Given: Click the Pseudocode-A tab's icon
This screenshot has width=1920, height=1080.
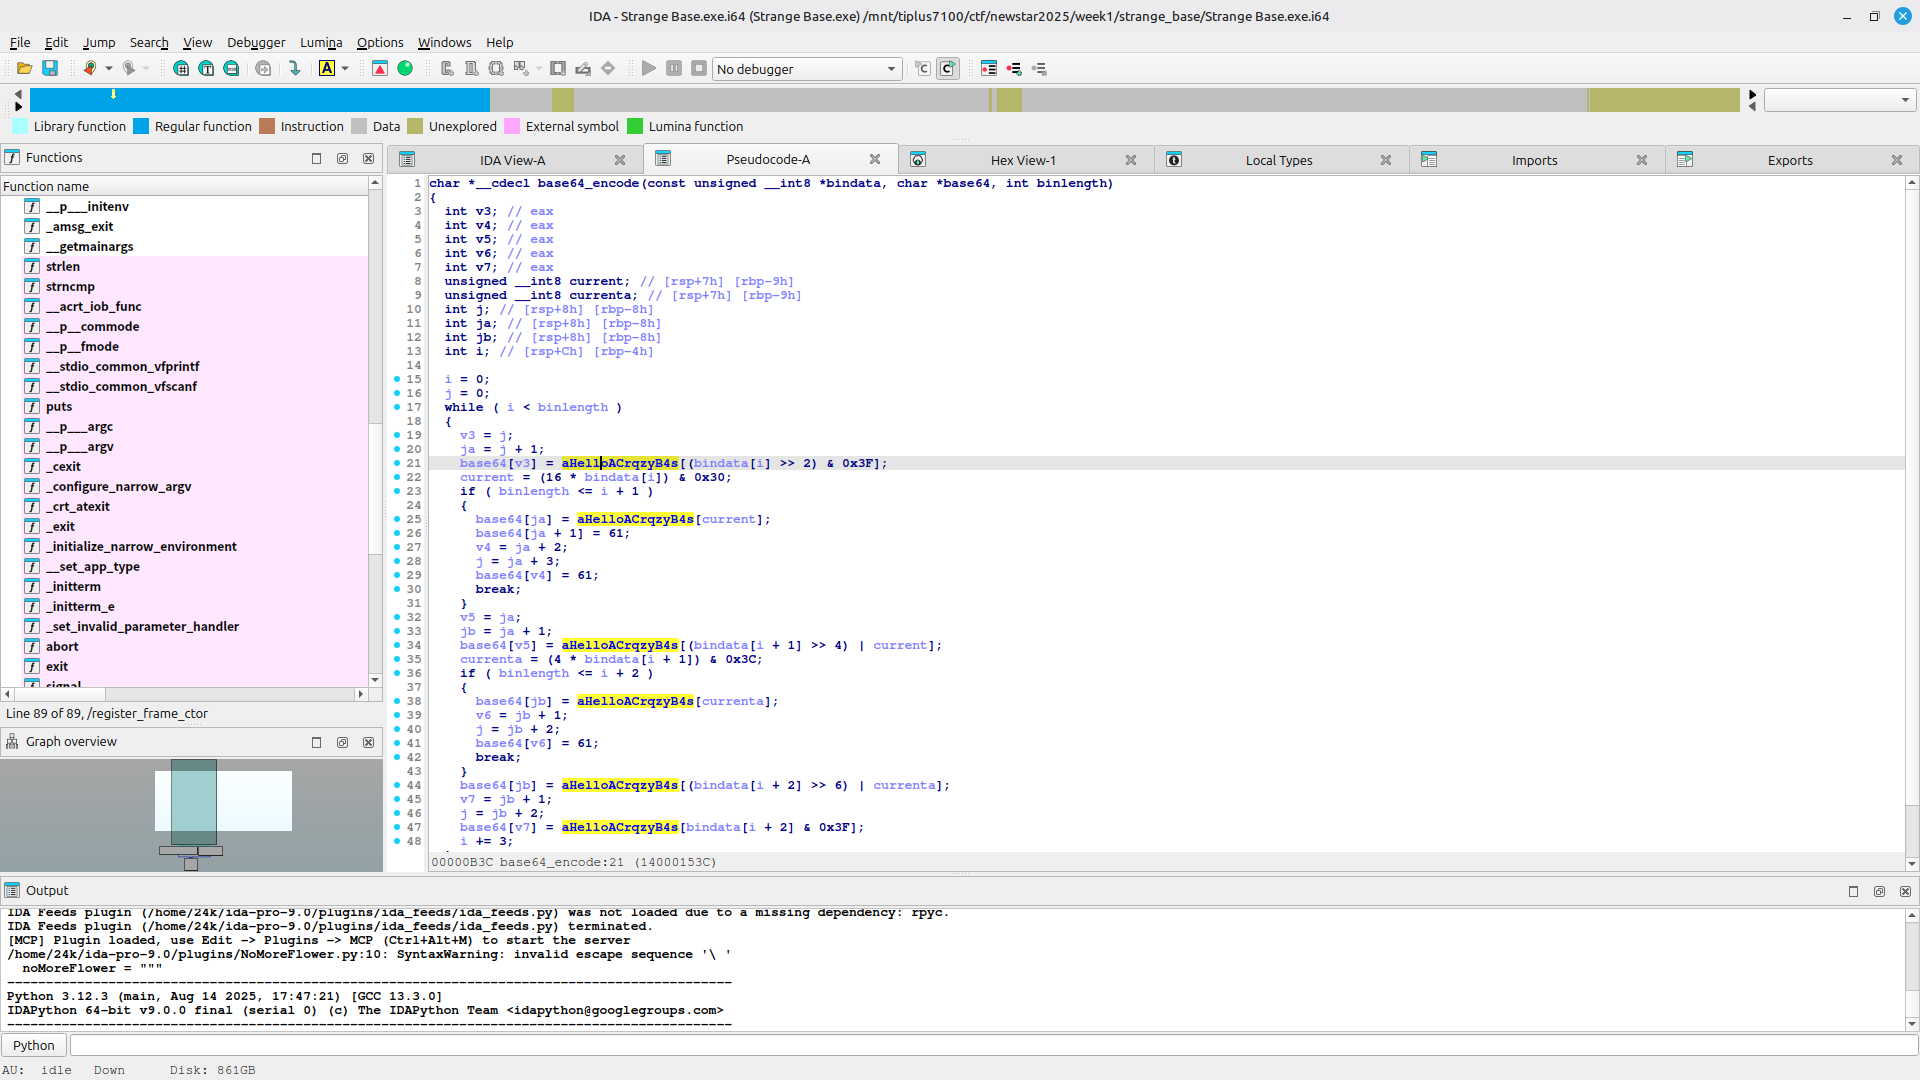Looking at the screenshot, I should pos(663,159).
